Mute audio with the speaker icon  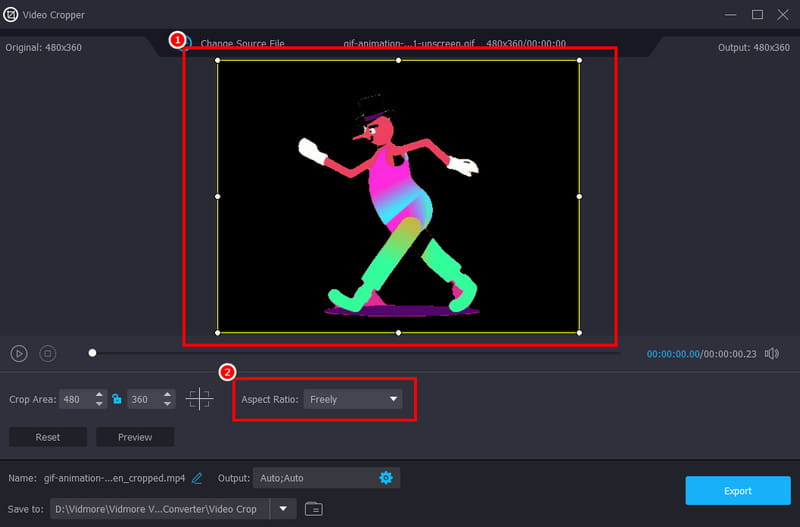[x=770, y=354]
